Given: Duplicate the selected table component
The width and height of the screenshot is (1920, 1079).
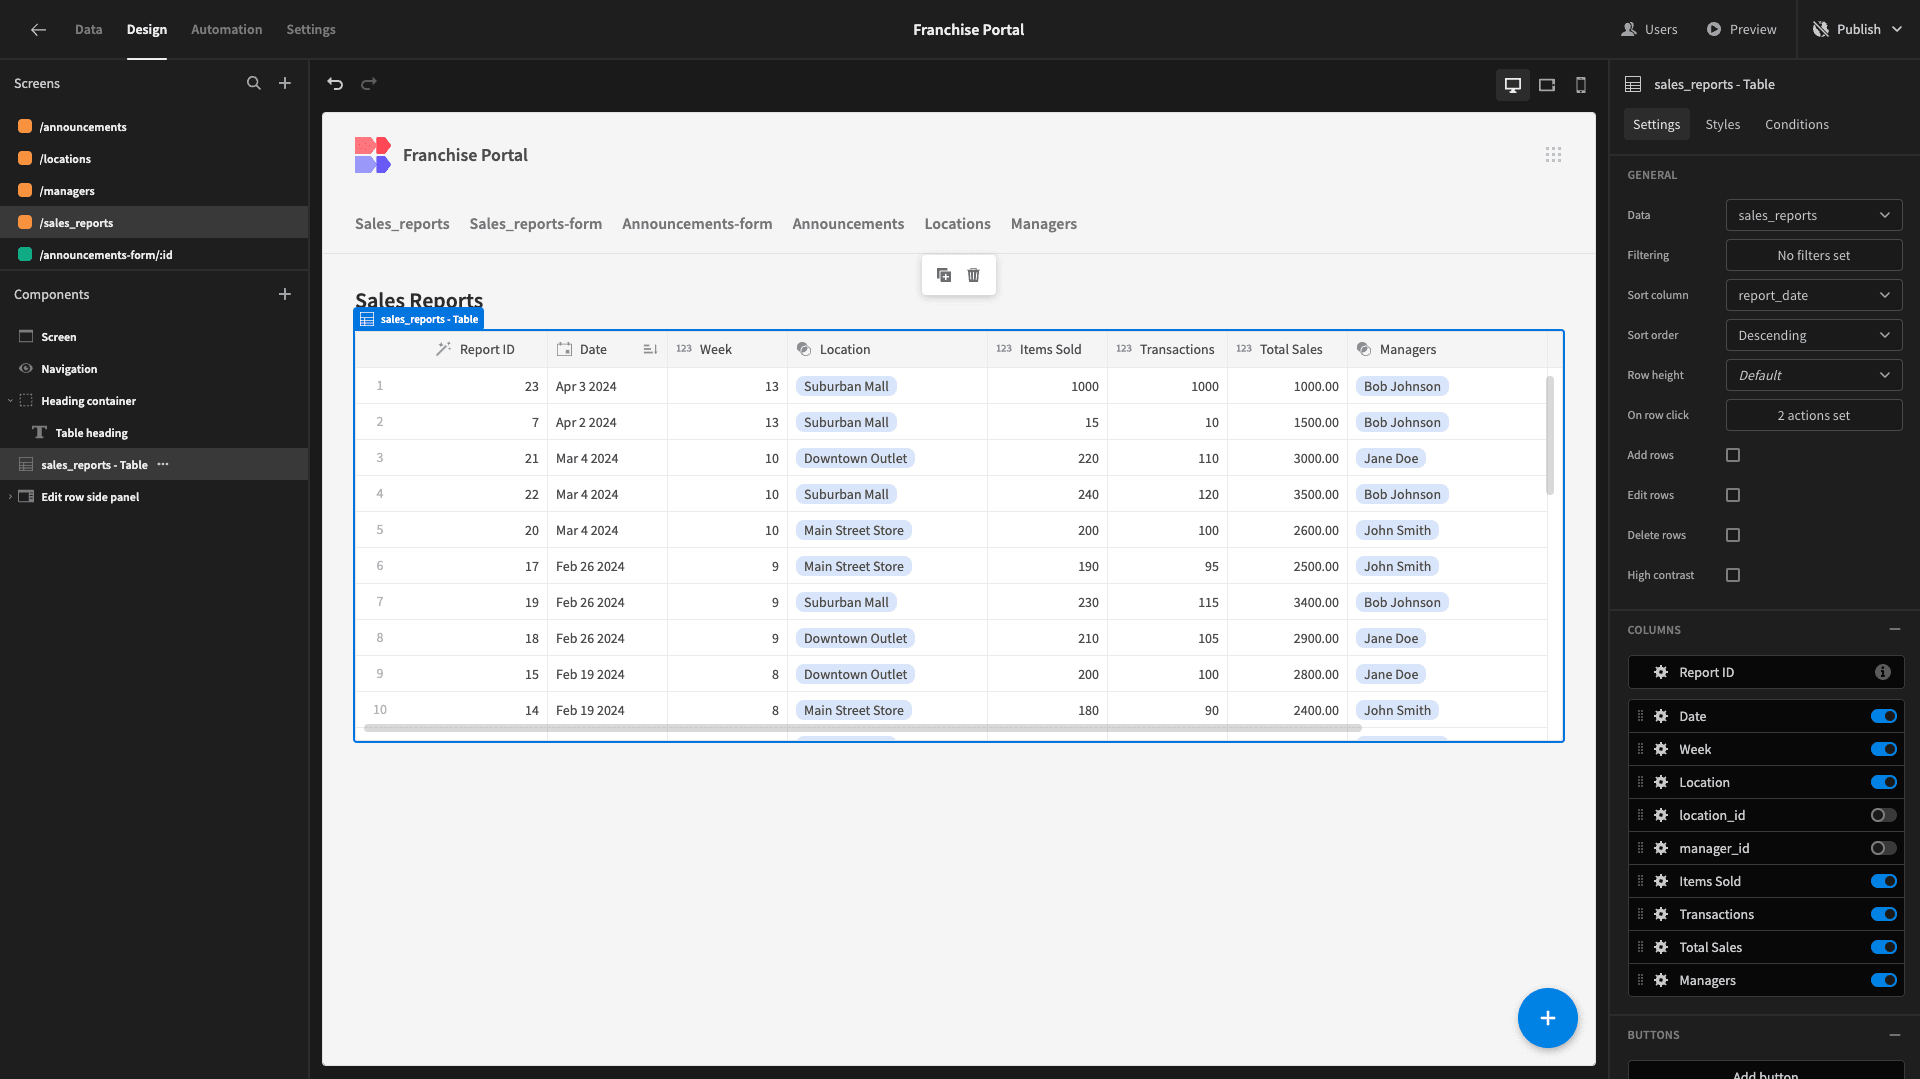Looking at the screenshot, I should pyautogui.click(x=943, y=275).
